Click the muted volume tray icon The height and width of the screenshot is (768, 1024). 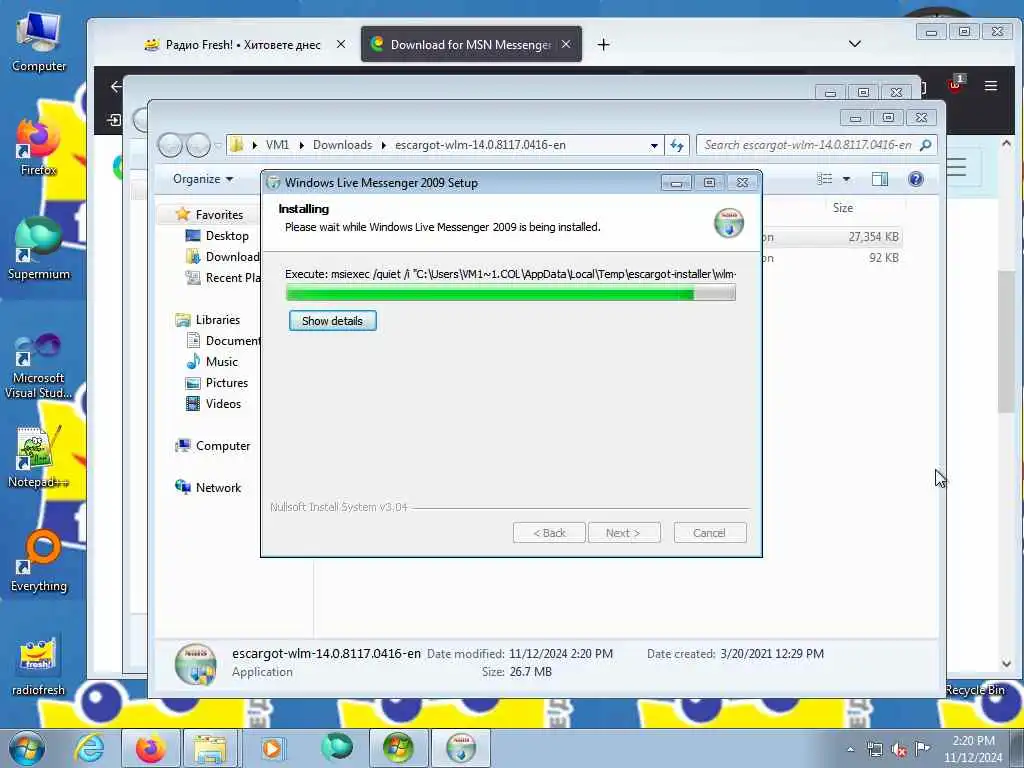[899, 750]
